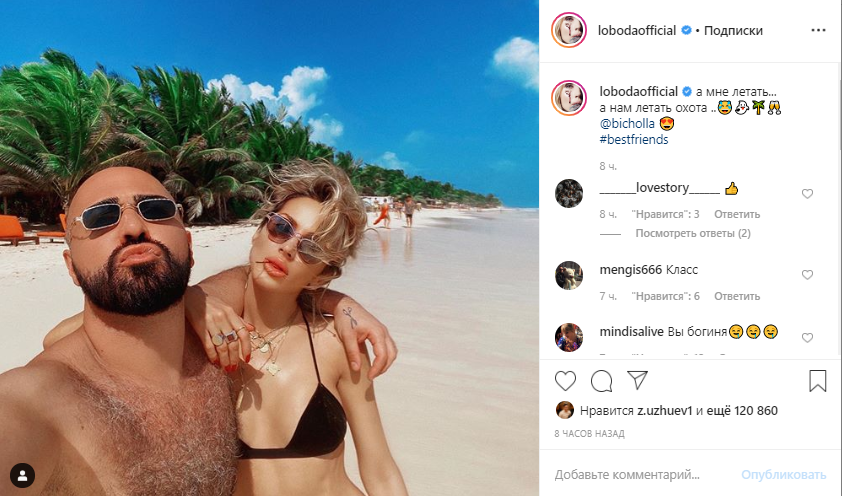
Task: Click Опубликовать to post comment
Action: coord(783,475)
